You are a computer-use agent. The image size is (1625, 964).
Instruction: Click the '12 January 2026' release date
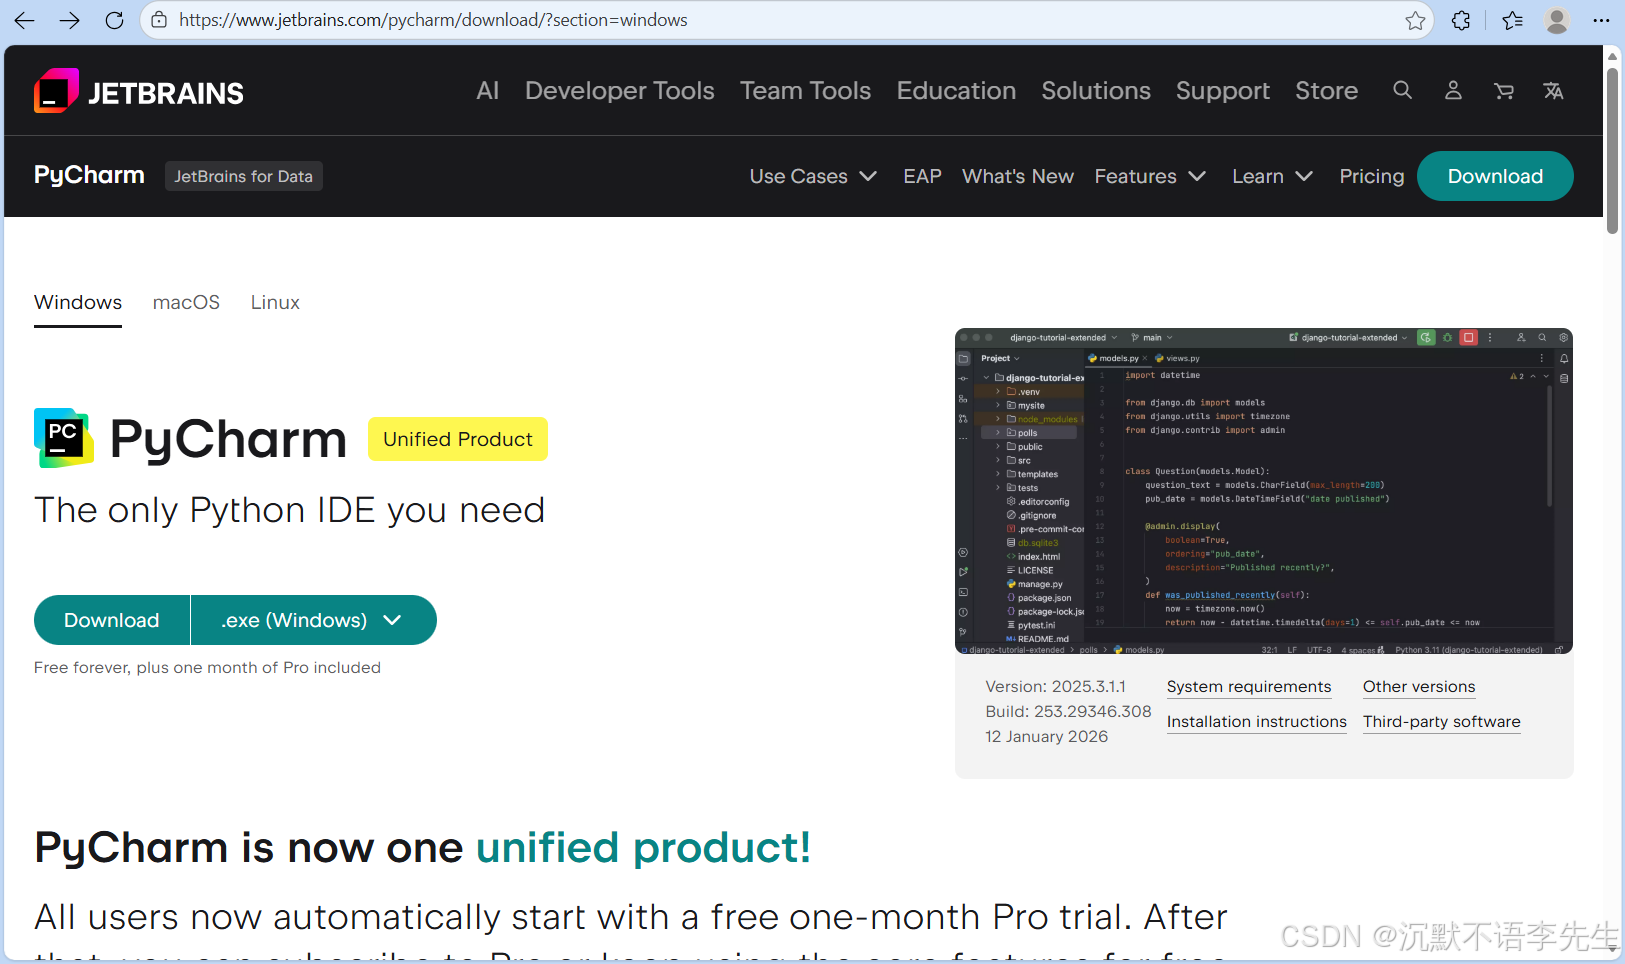pyautogui.click(x=1046, y=736)
